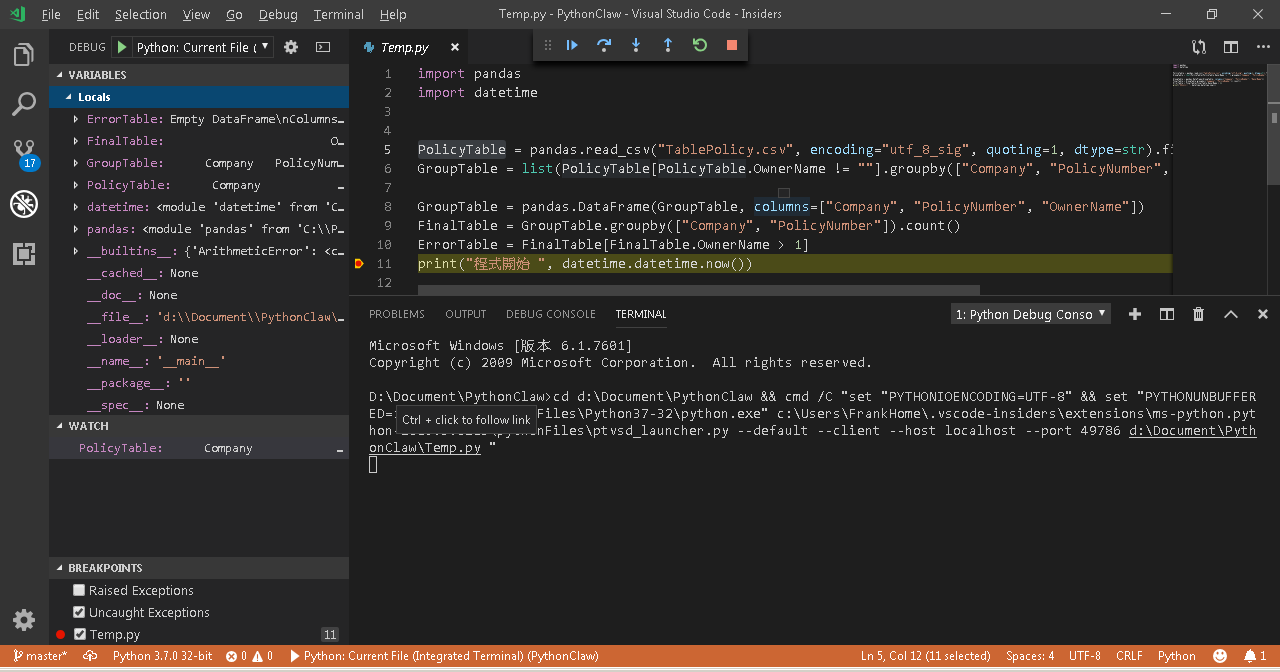The height and width of the screenshot is (672, 1280).
Task: Stop the debug session
Action: point(731,45)
